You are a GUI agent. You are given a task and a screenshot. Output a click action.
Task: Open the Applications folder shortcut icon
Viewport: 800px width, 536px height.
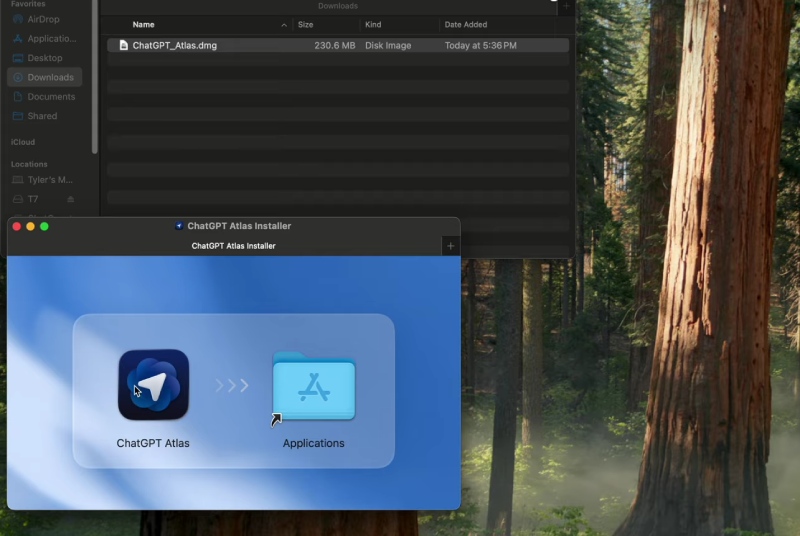pos(313,387)
